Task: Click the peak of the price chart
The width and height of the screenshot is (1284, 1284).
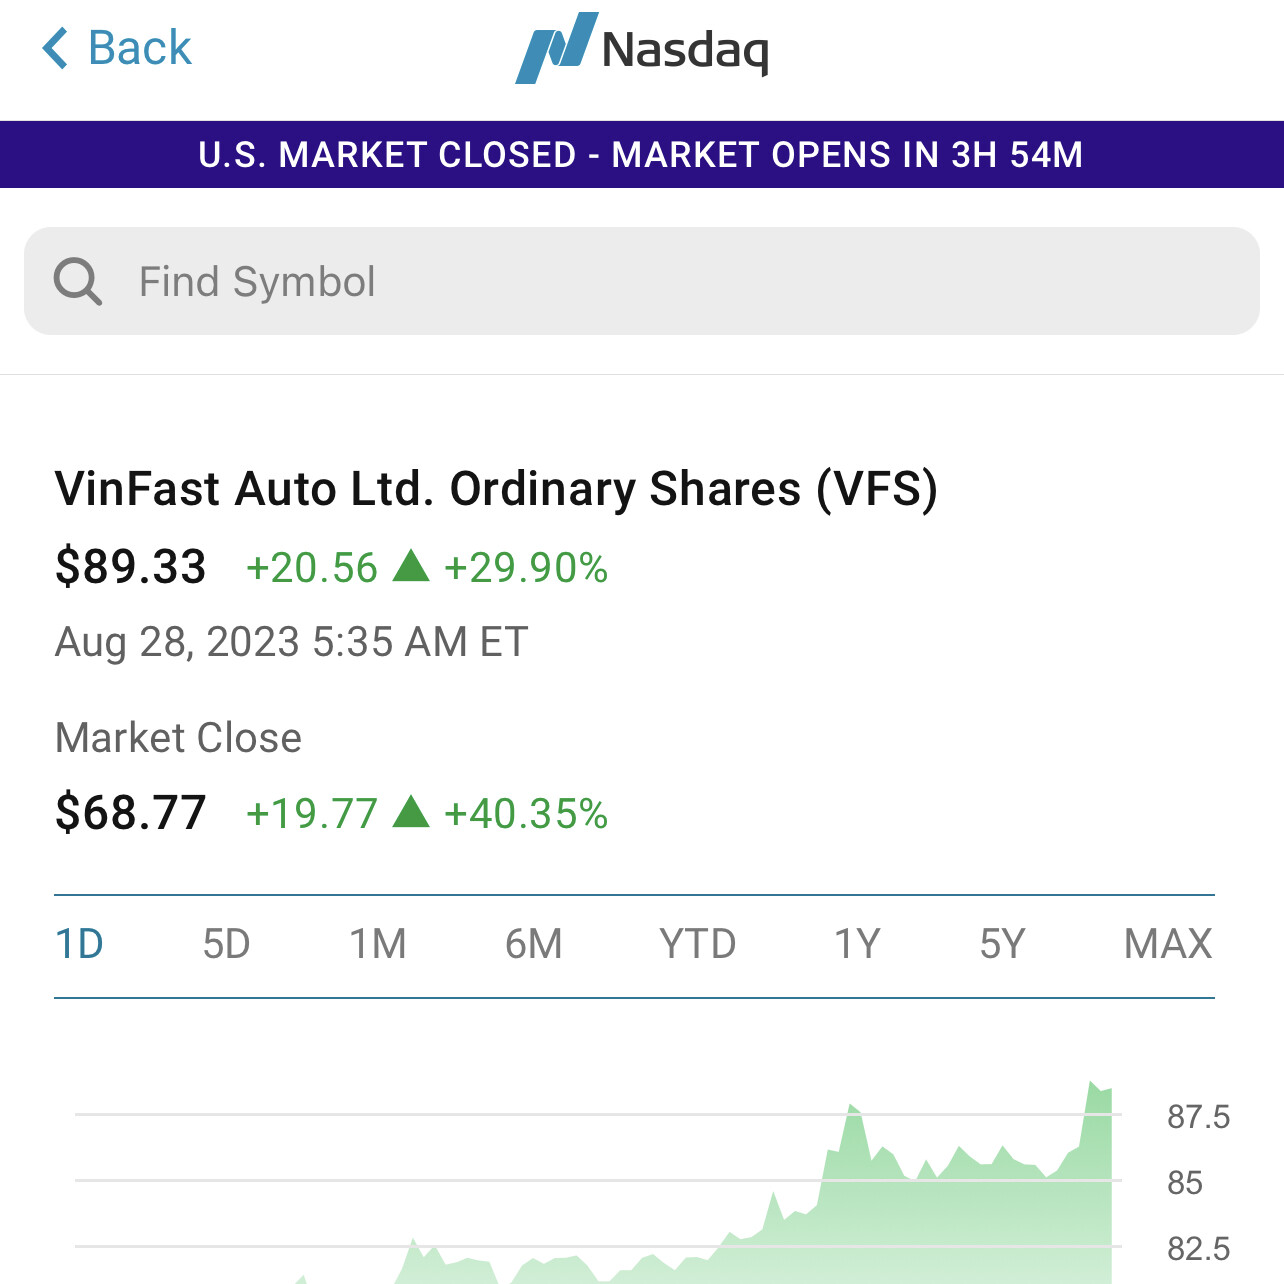Action: (1091, 1084)
